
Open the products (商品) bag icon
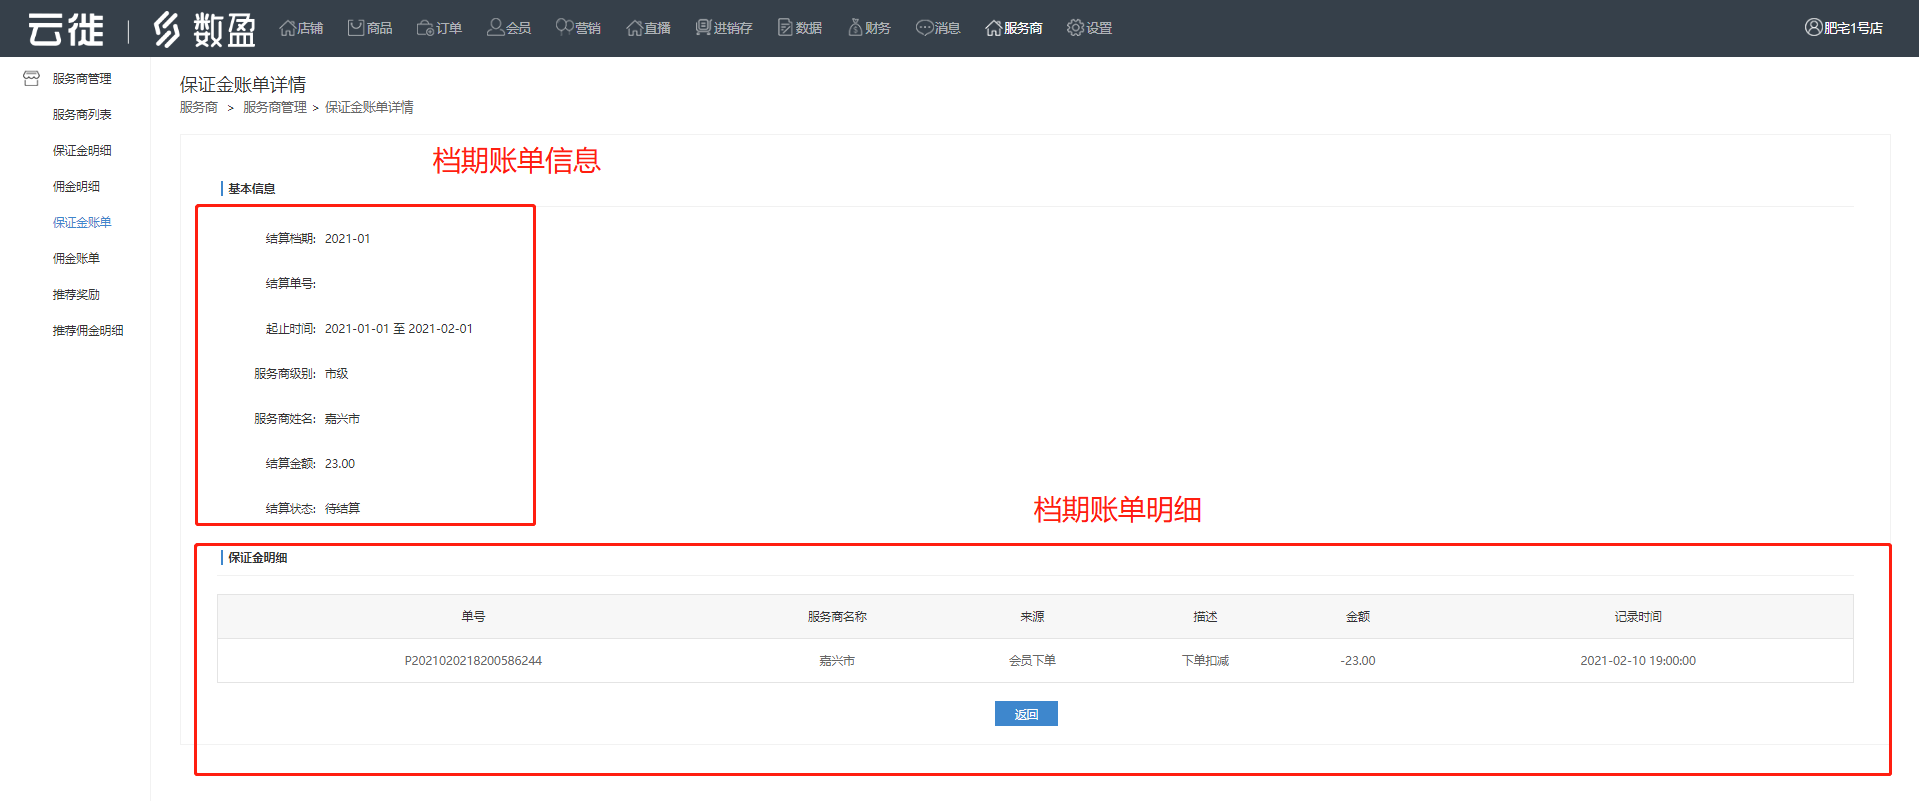[356, 28]
